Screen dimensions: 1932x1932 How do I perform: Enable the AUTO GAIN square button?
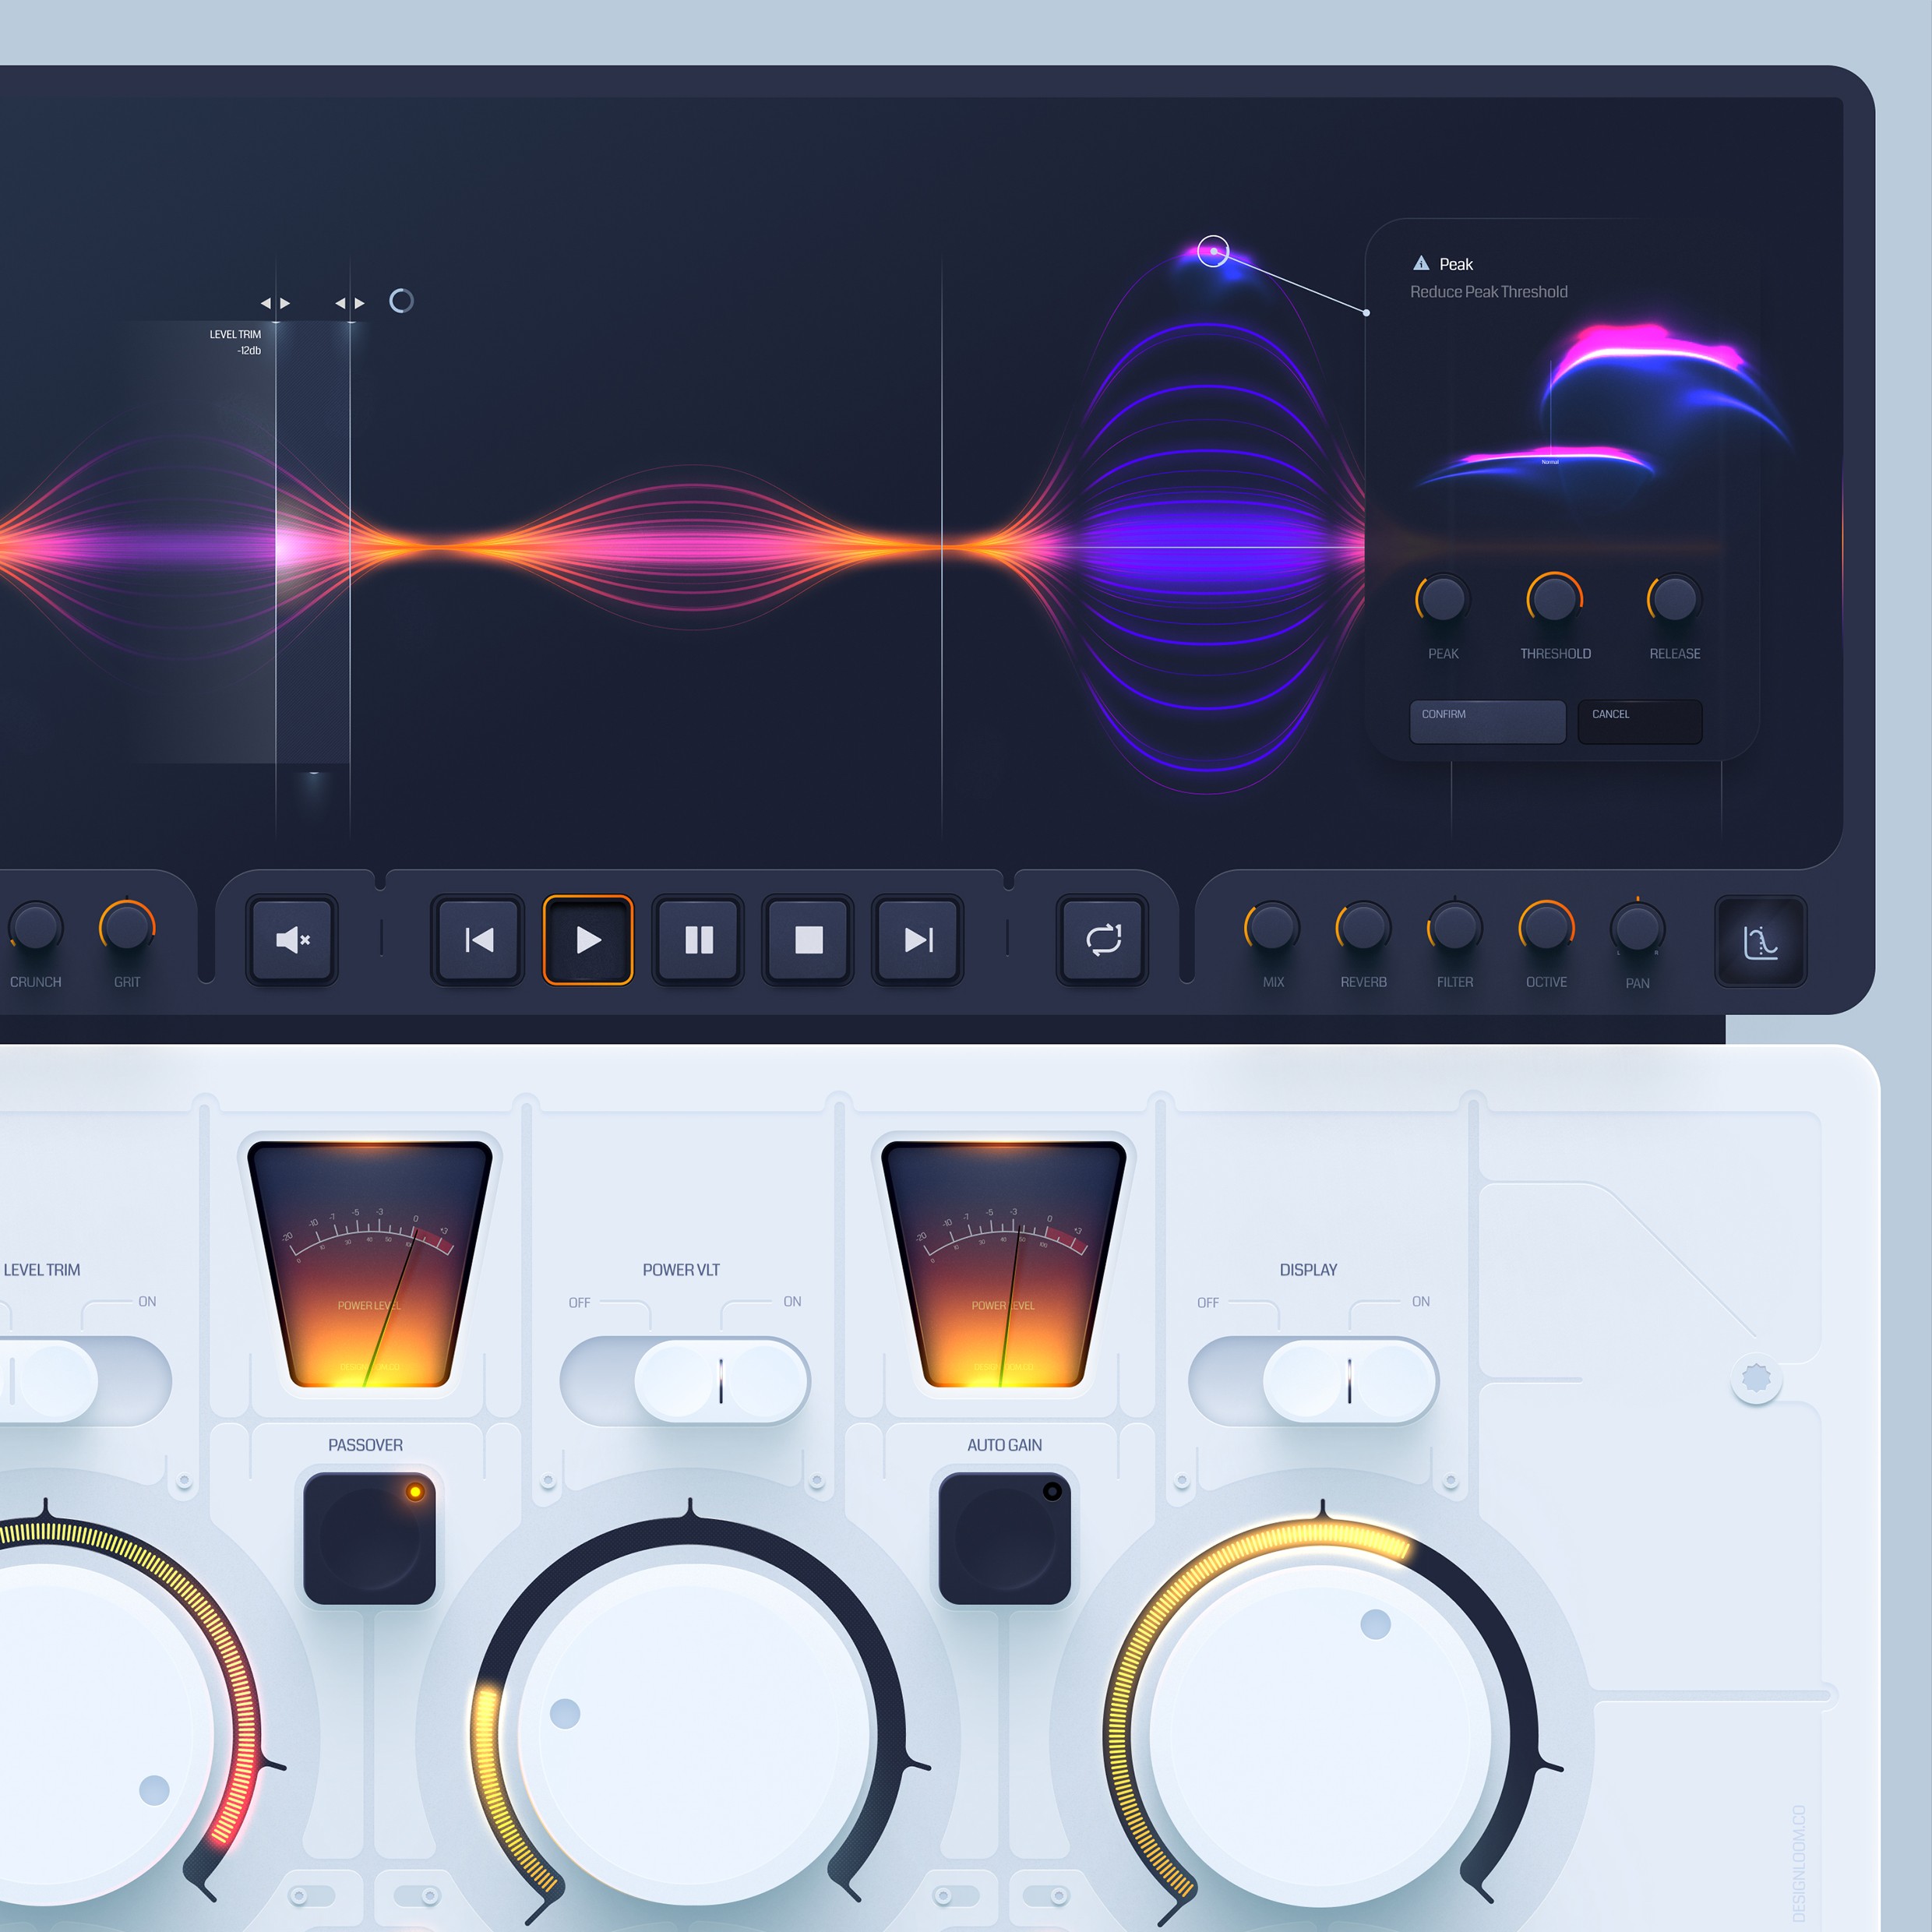[x=1004, y=1538]
